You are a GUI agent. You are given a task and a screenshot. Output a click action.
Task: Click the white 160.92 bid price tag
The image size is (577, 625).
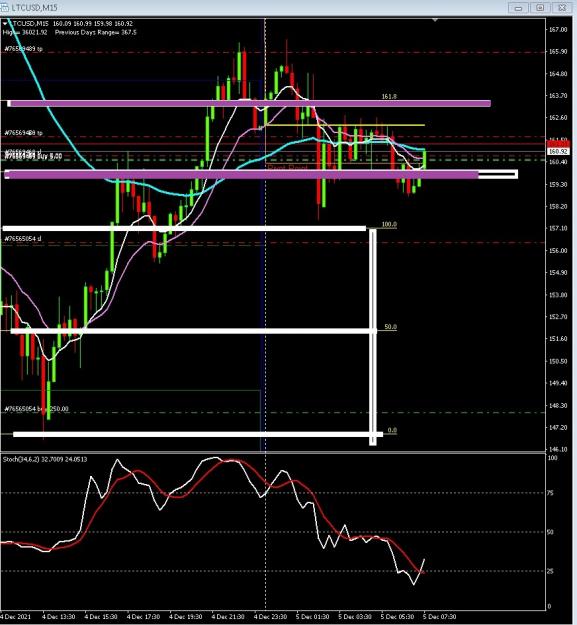point(558,151)
